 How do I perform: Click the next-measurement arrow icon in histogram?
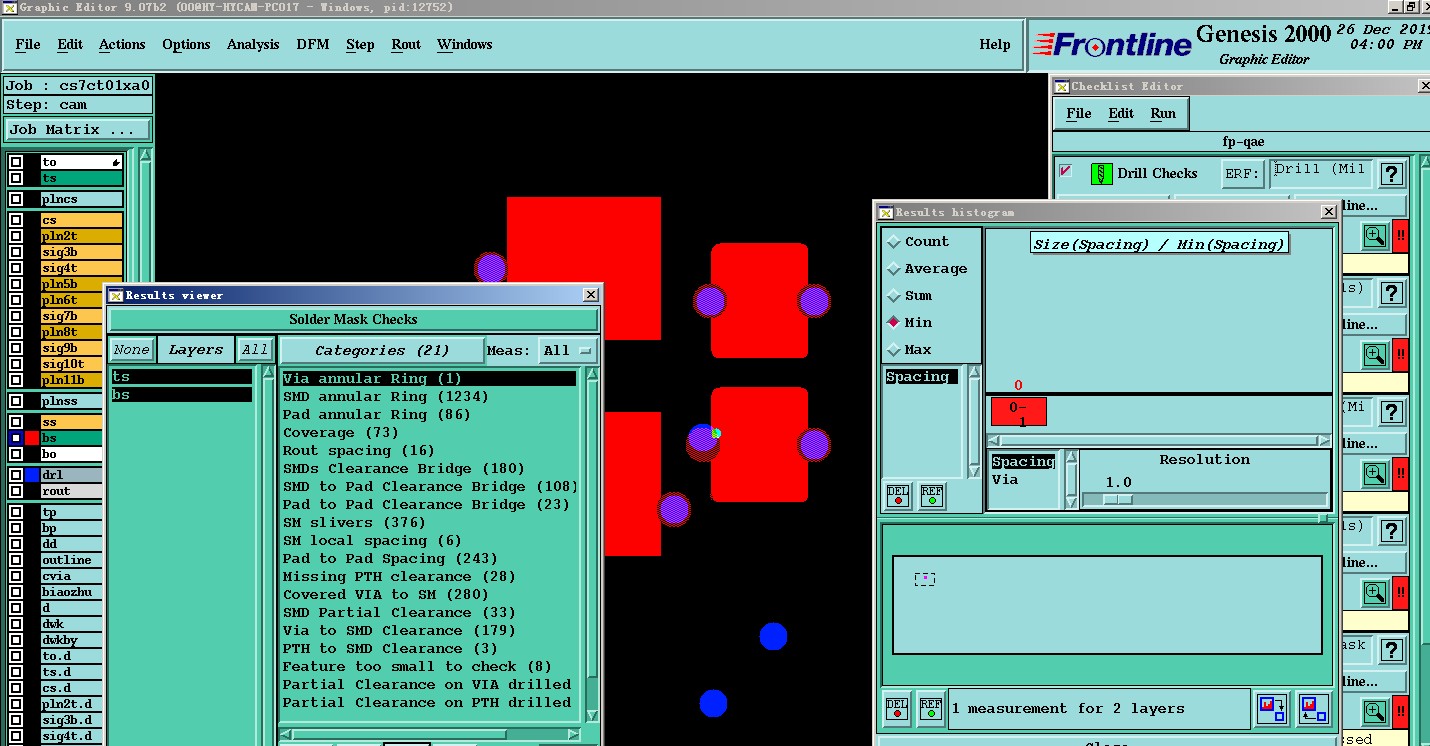pos(1273,709)
